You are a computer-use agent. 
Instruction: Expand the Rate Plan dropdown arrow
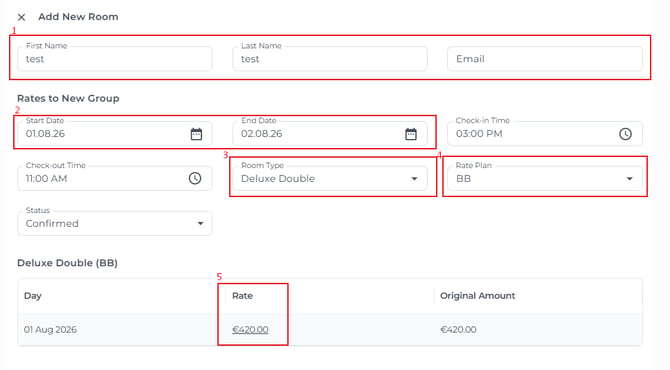(x=629, y=179)
